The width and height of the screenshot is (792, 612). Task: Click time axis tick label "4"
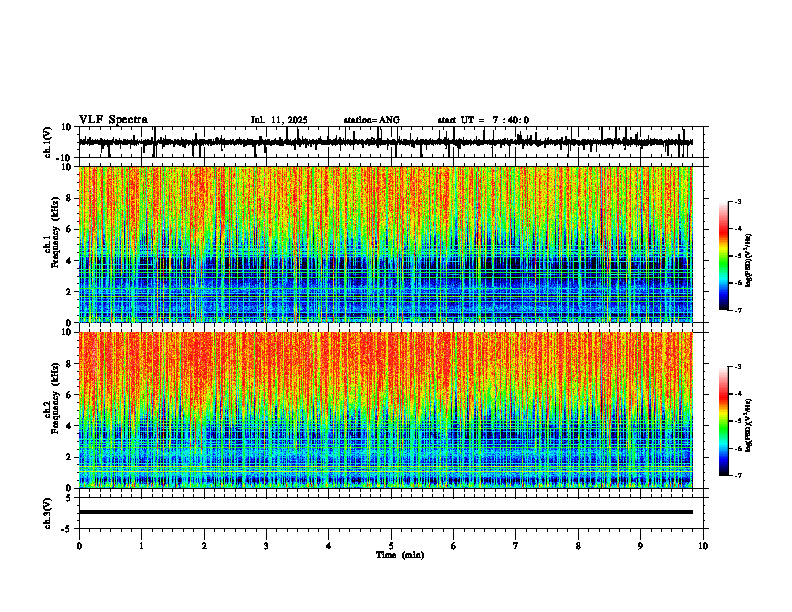coord(329,546)
